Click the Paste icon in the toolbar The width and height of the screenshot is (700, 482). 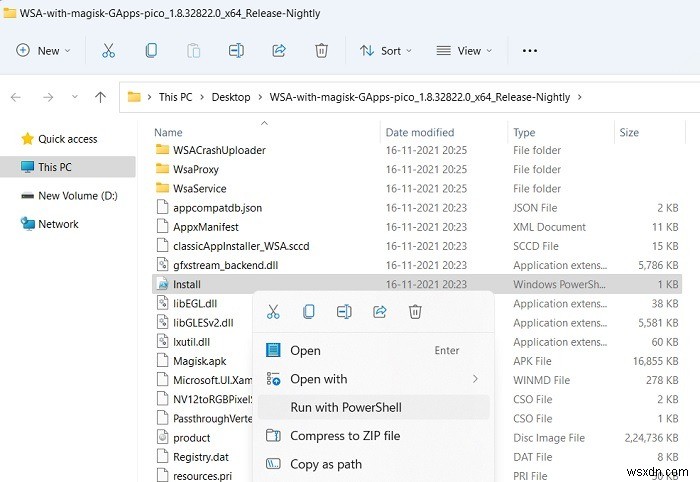coord(193,50)
